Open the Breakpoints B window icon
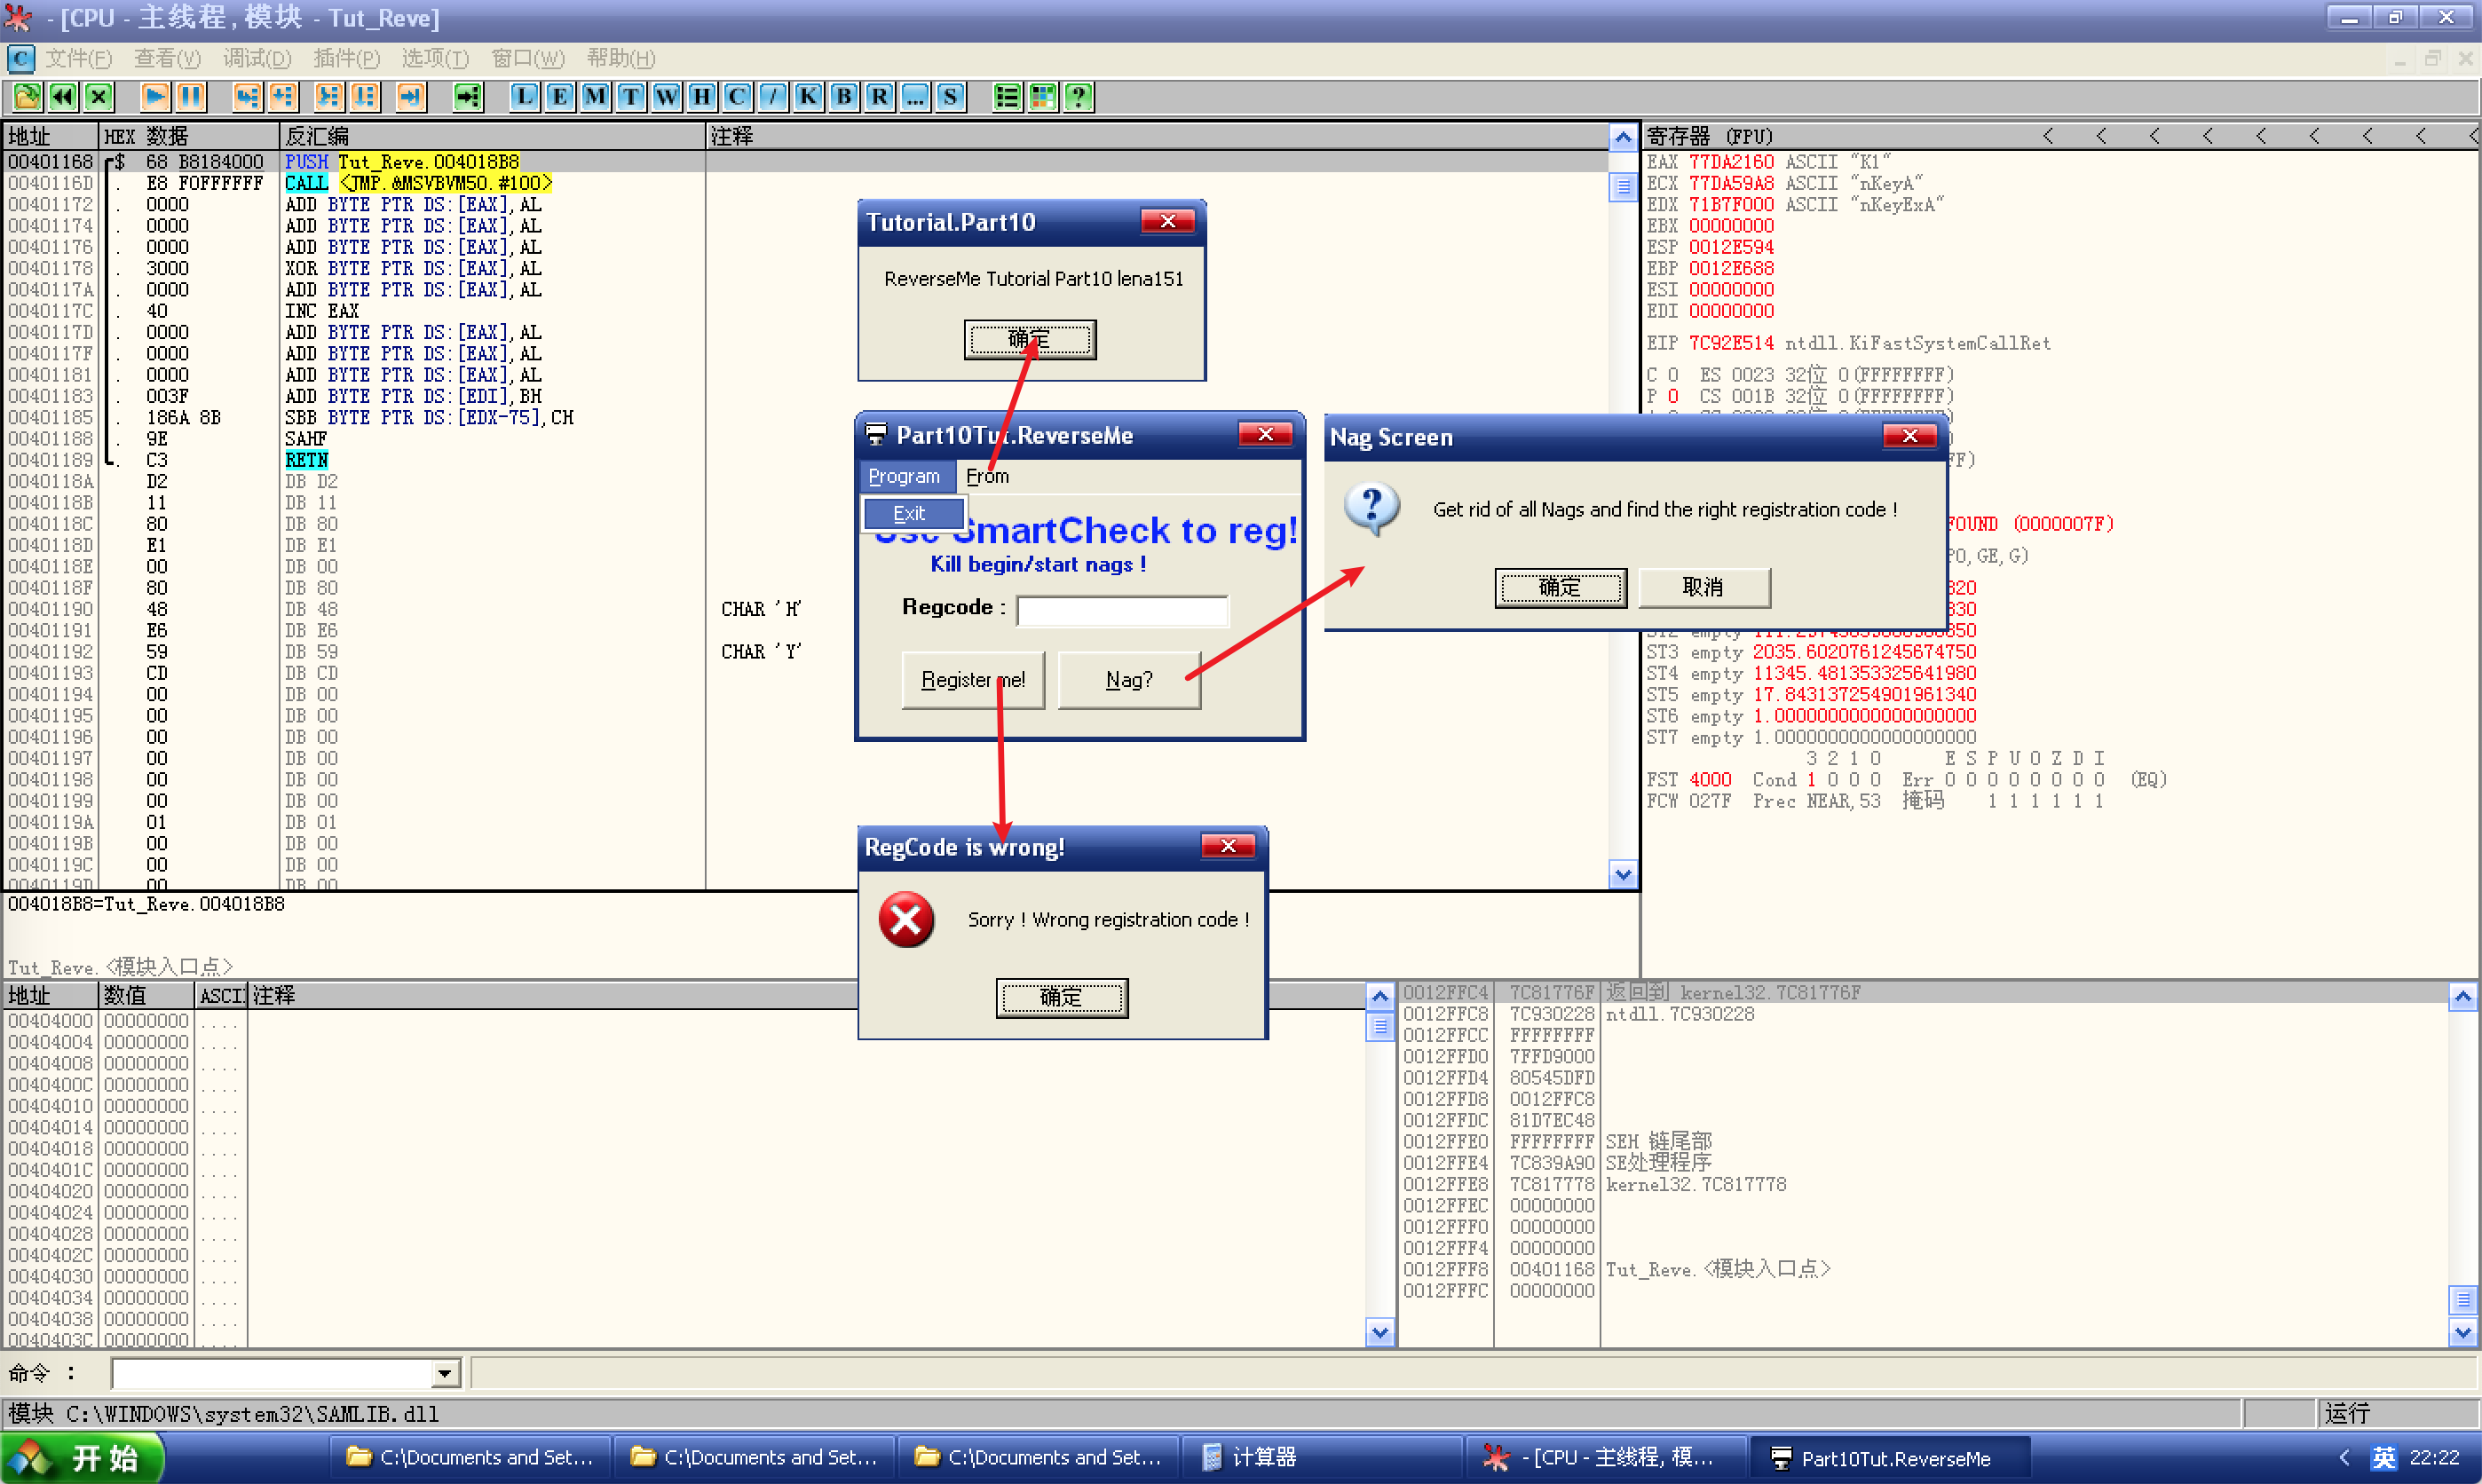 [843, 97]
